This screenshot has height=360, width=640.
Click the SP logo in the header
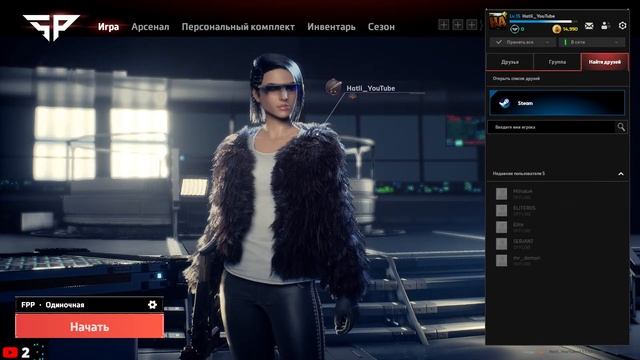point(51,27)
